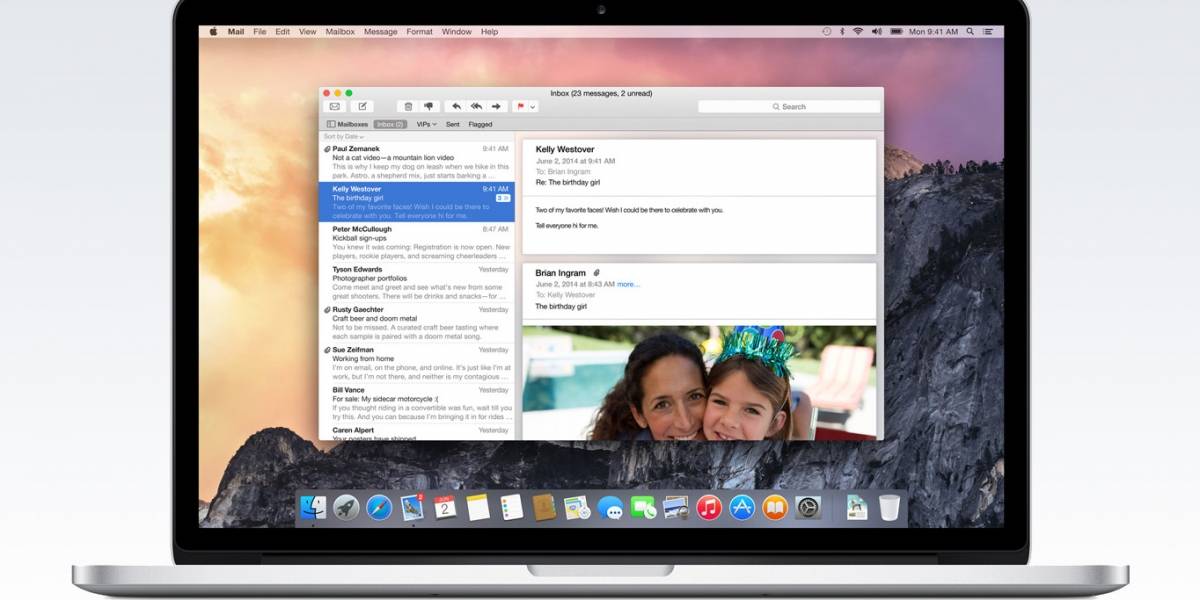Open the Edit menu
Viewport: 1200px width, 600px height.
point(283,31)
